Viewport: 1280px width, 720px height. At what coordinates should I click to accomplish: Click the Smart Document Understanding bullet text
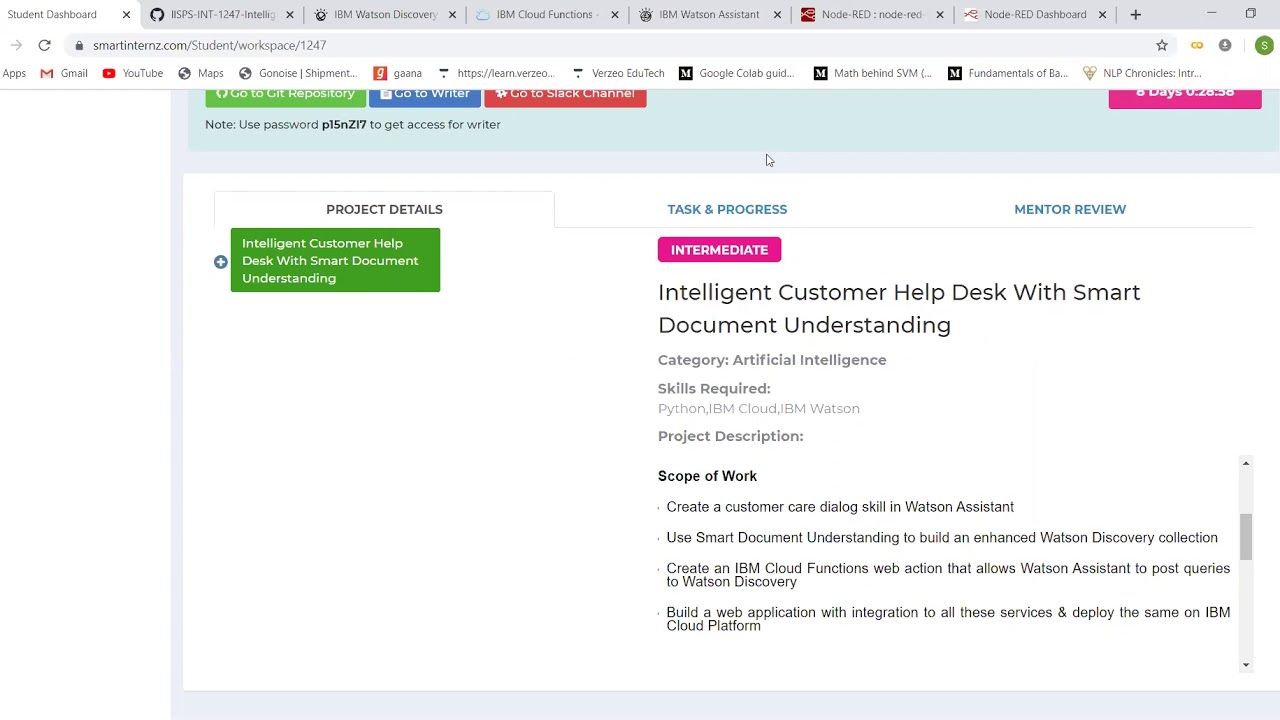pos(942,538)
